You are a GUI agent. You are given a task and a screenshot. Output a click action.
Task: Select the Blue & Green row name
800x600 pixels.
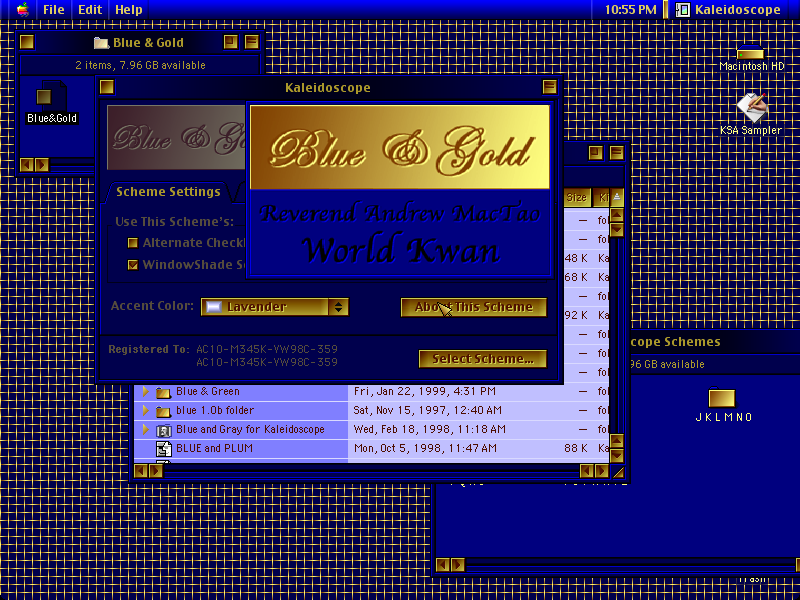[x=208, y=391]
